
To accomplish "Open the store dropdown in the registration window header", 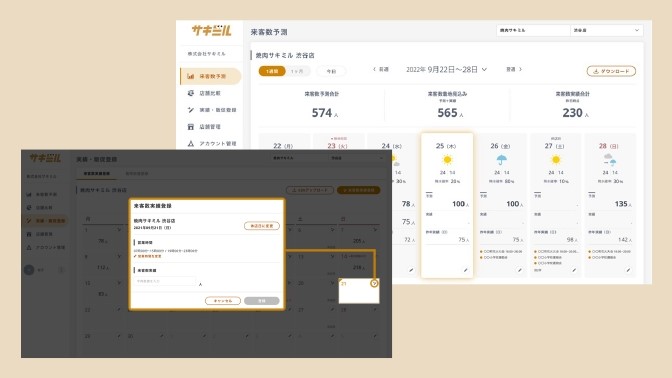I will [x=356, y=158].
